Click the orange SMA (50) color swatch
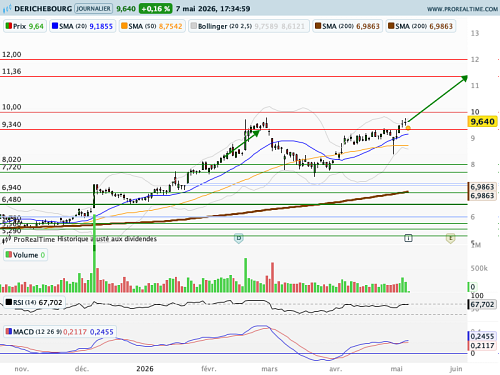The height and width of the screenshot is (375, 500). (x=124, y=26)
